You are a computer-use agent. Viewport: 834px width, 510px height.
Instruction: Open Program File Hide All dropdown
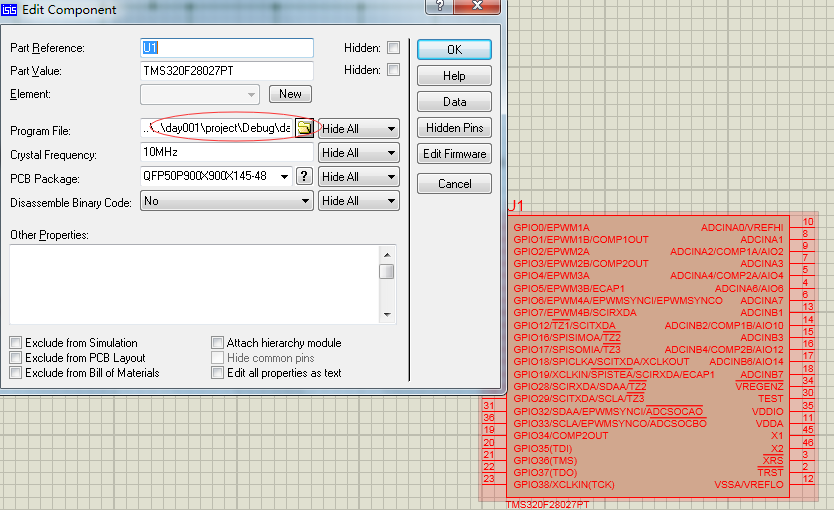(358, 129)
